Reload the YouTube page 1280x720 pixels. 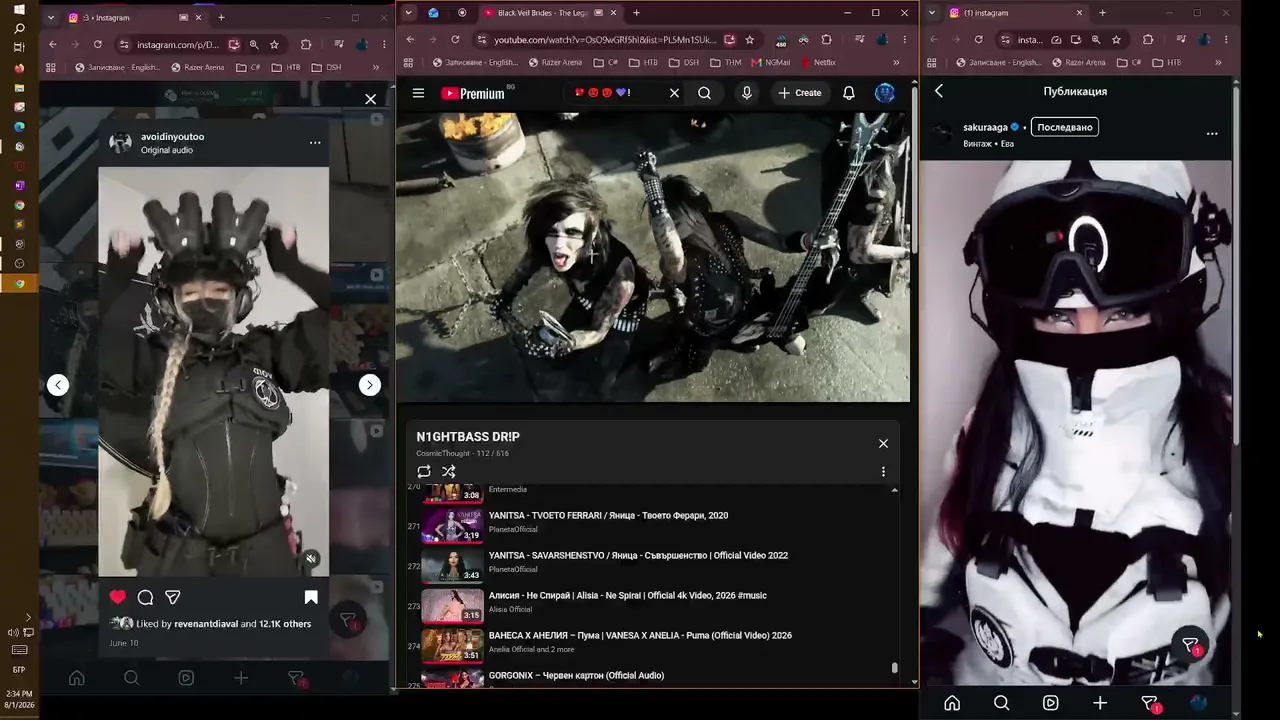[455, 39]
